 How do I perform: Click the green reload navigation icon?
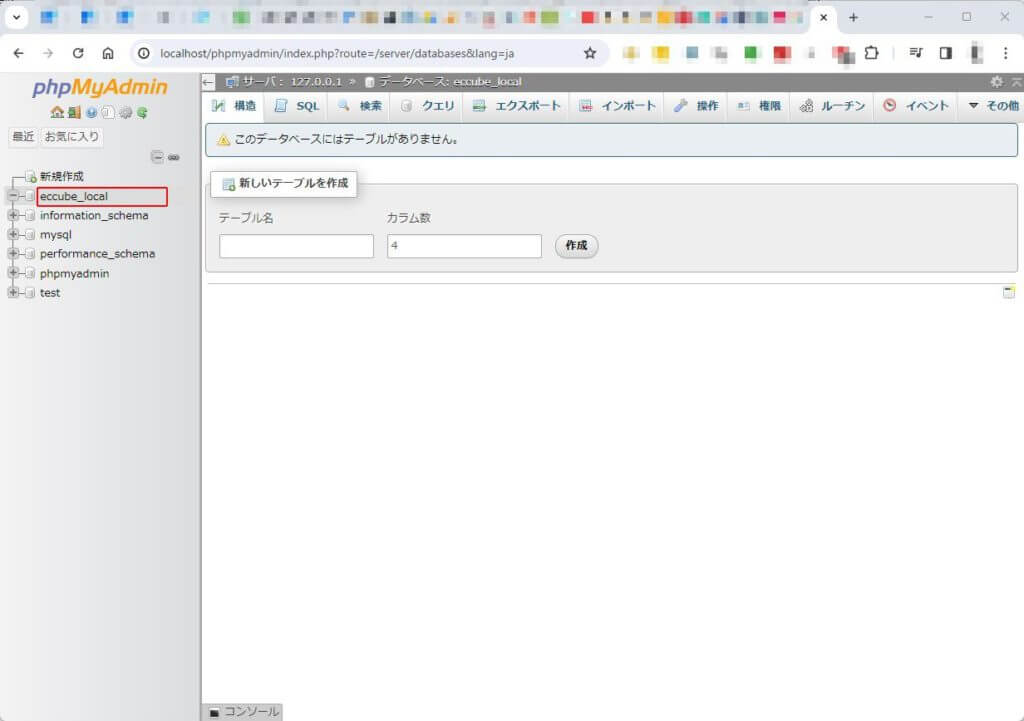pos(143,113)
